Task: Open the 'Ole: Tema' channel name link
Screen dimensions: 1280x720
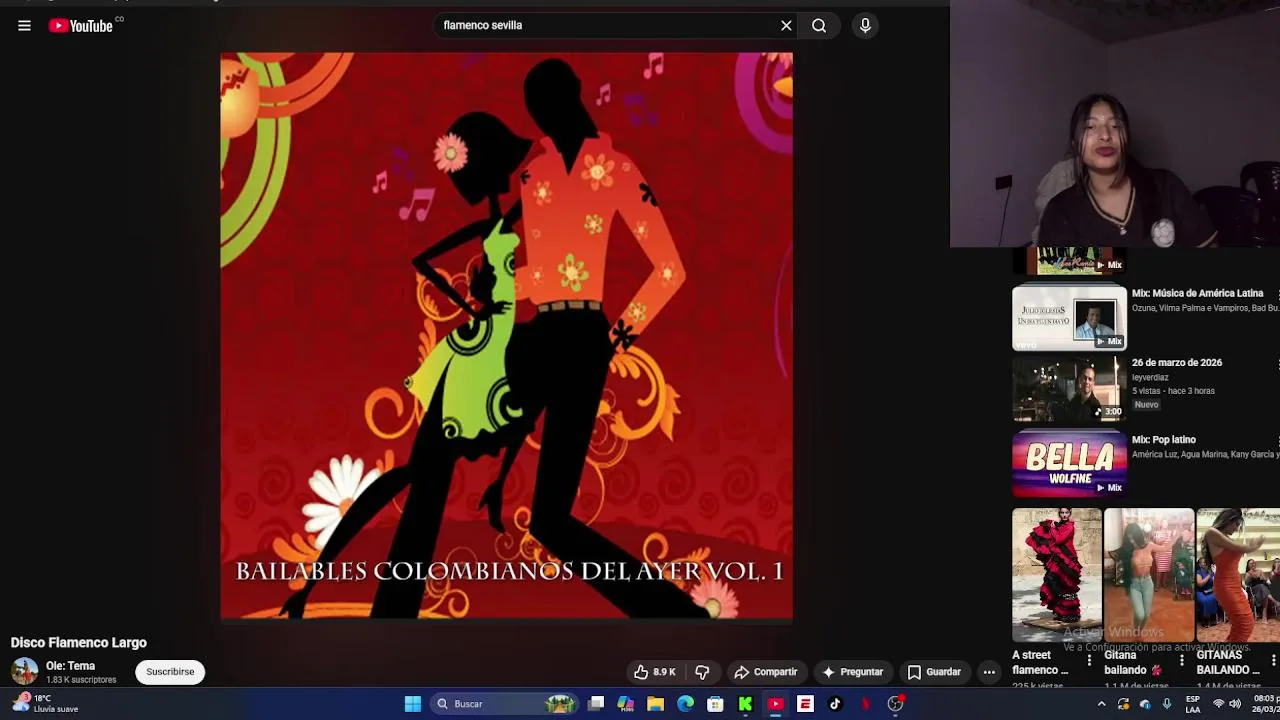Action: (x=70, y=666)
